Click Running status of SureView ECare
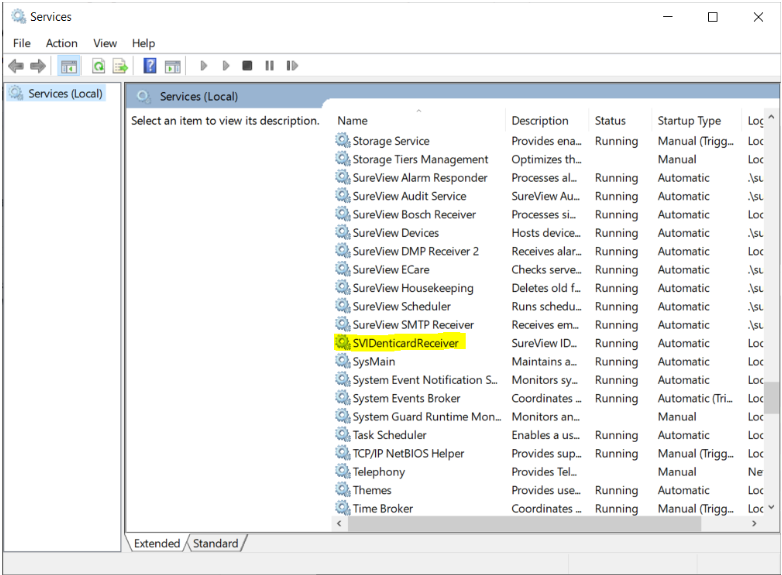The image size is (782, 575). [x=616, y=270]
